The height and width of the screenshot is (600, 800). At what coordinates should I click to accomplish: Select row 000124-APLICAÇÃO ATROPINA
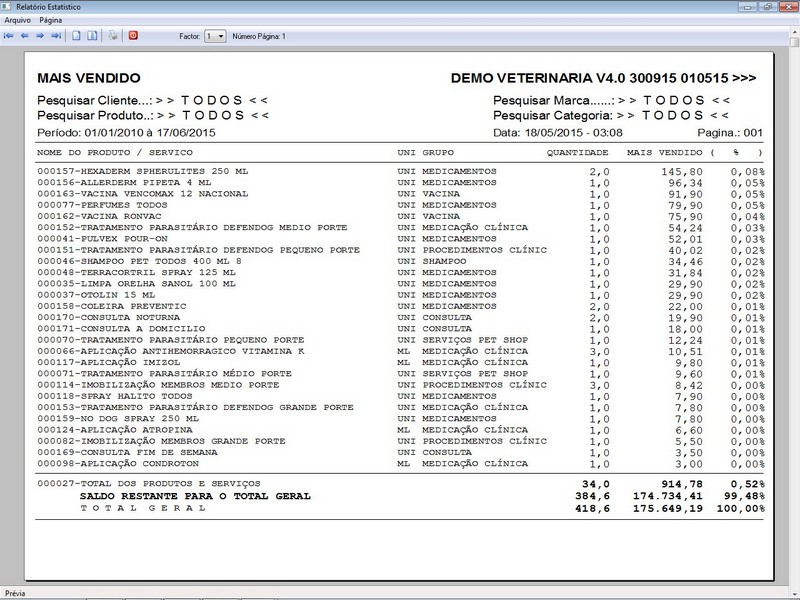pyautogui.click(x=401, y=430)
